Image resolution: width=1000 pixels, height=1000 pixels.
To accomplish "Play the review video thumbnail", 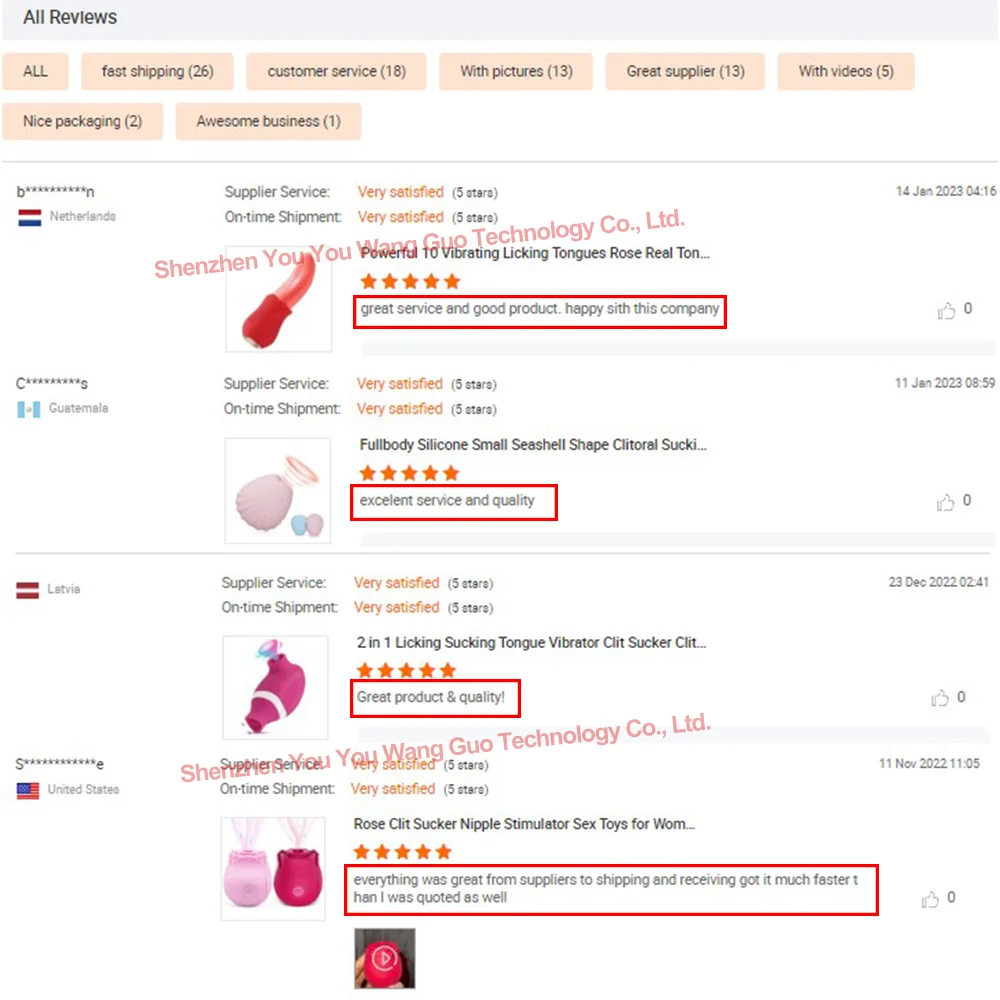I will (x=385, y=959).
